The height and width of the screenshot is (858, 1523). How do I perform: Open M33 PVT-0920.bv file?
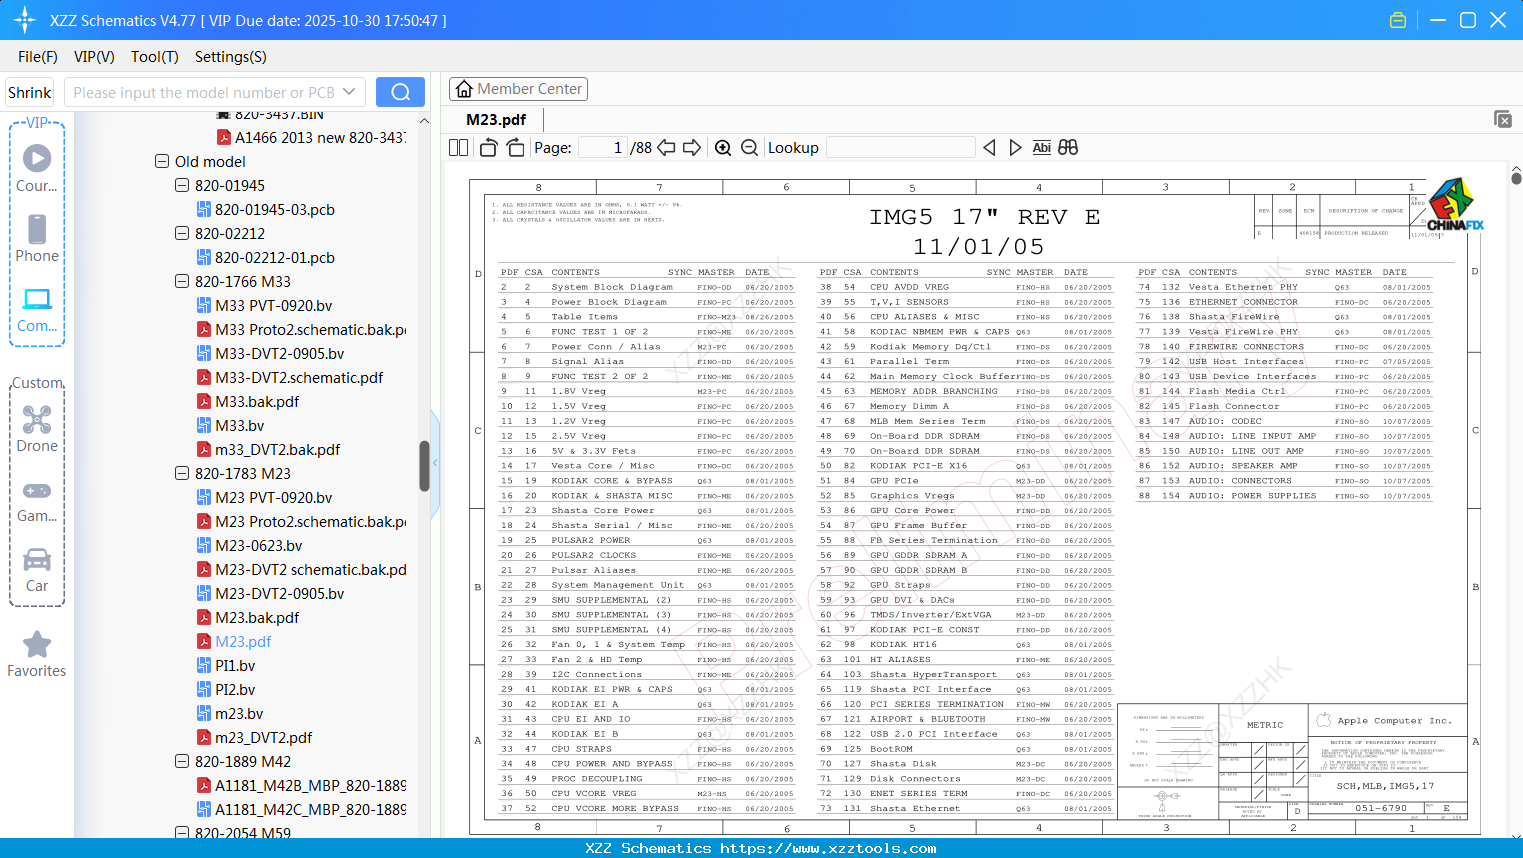[x=264, y=305]
